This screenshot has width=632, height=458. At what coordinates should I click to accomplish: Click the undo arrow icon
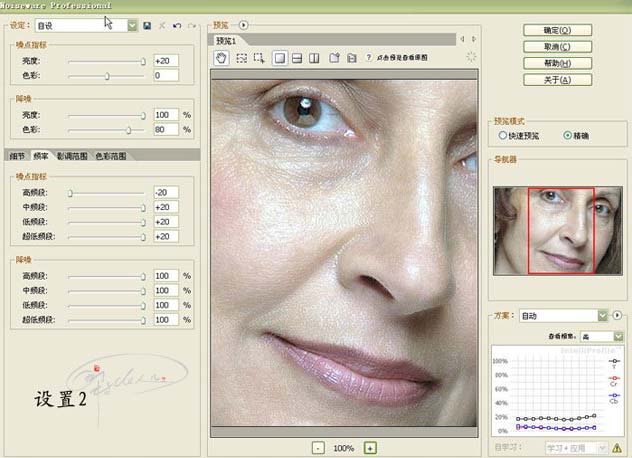[x=176, y=24]
